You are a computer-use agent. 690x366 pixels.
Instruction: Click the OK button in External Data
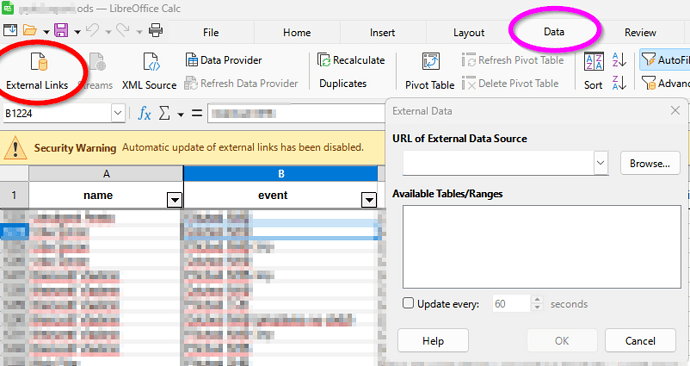(x=562, y=341)
